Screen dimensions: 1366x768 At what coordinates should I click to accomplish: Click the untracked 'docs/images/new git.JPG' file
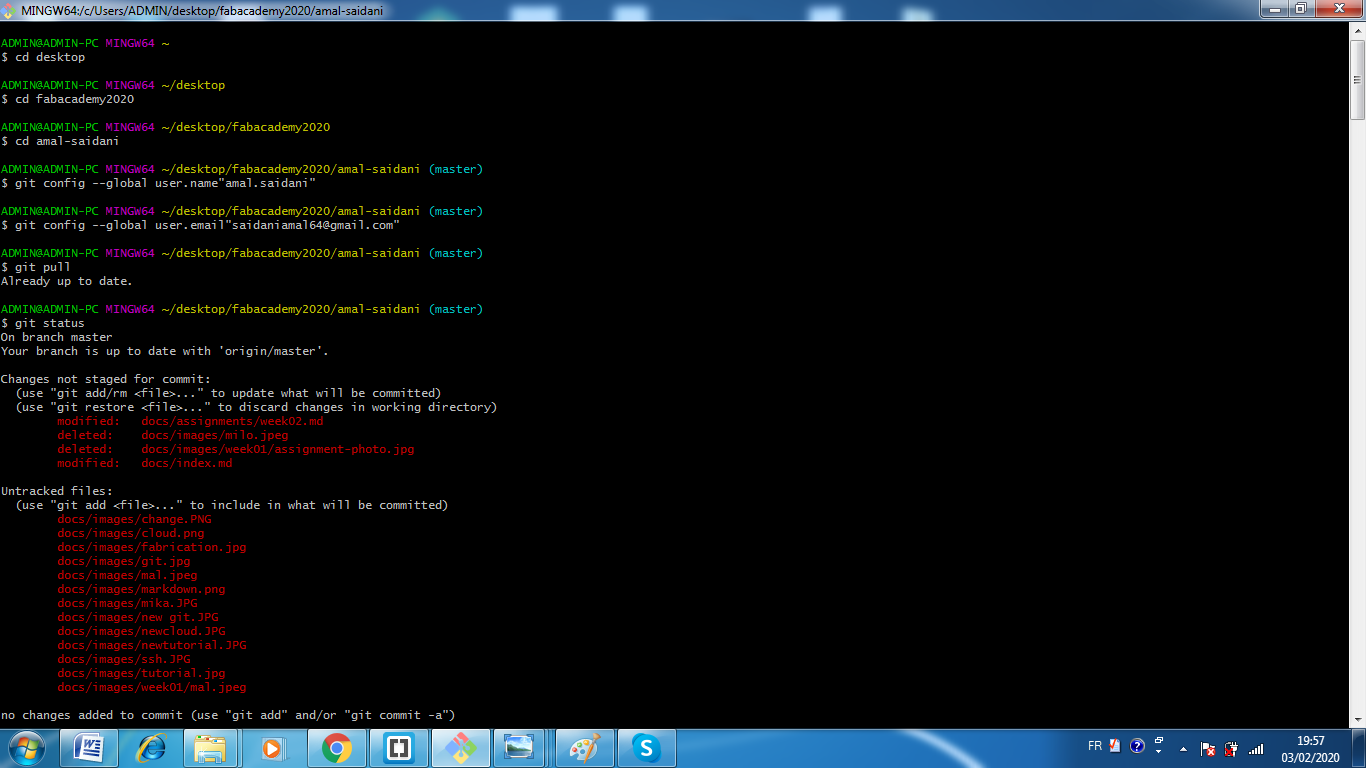[137, 617]
